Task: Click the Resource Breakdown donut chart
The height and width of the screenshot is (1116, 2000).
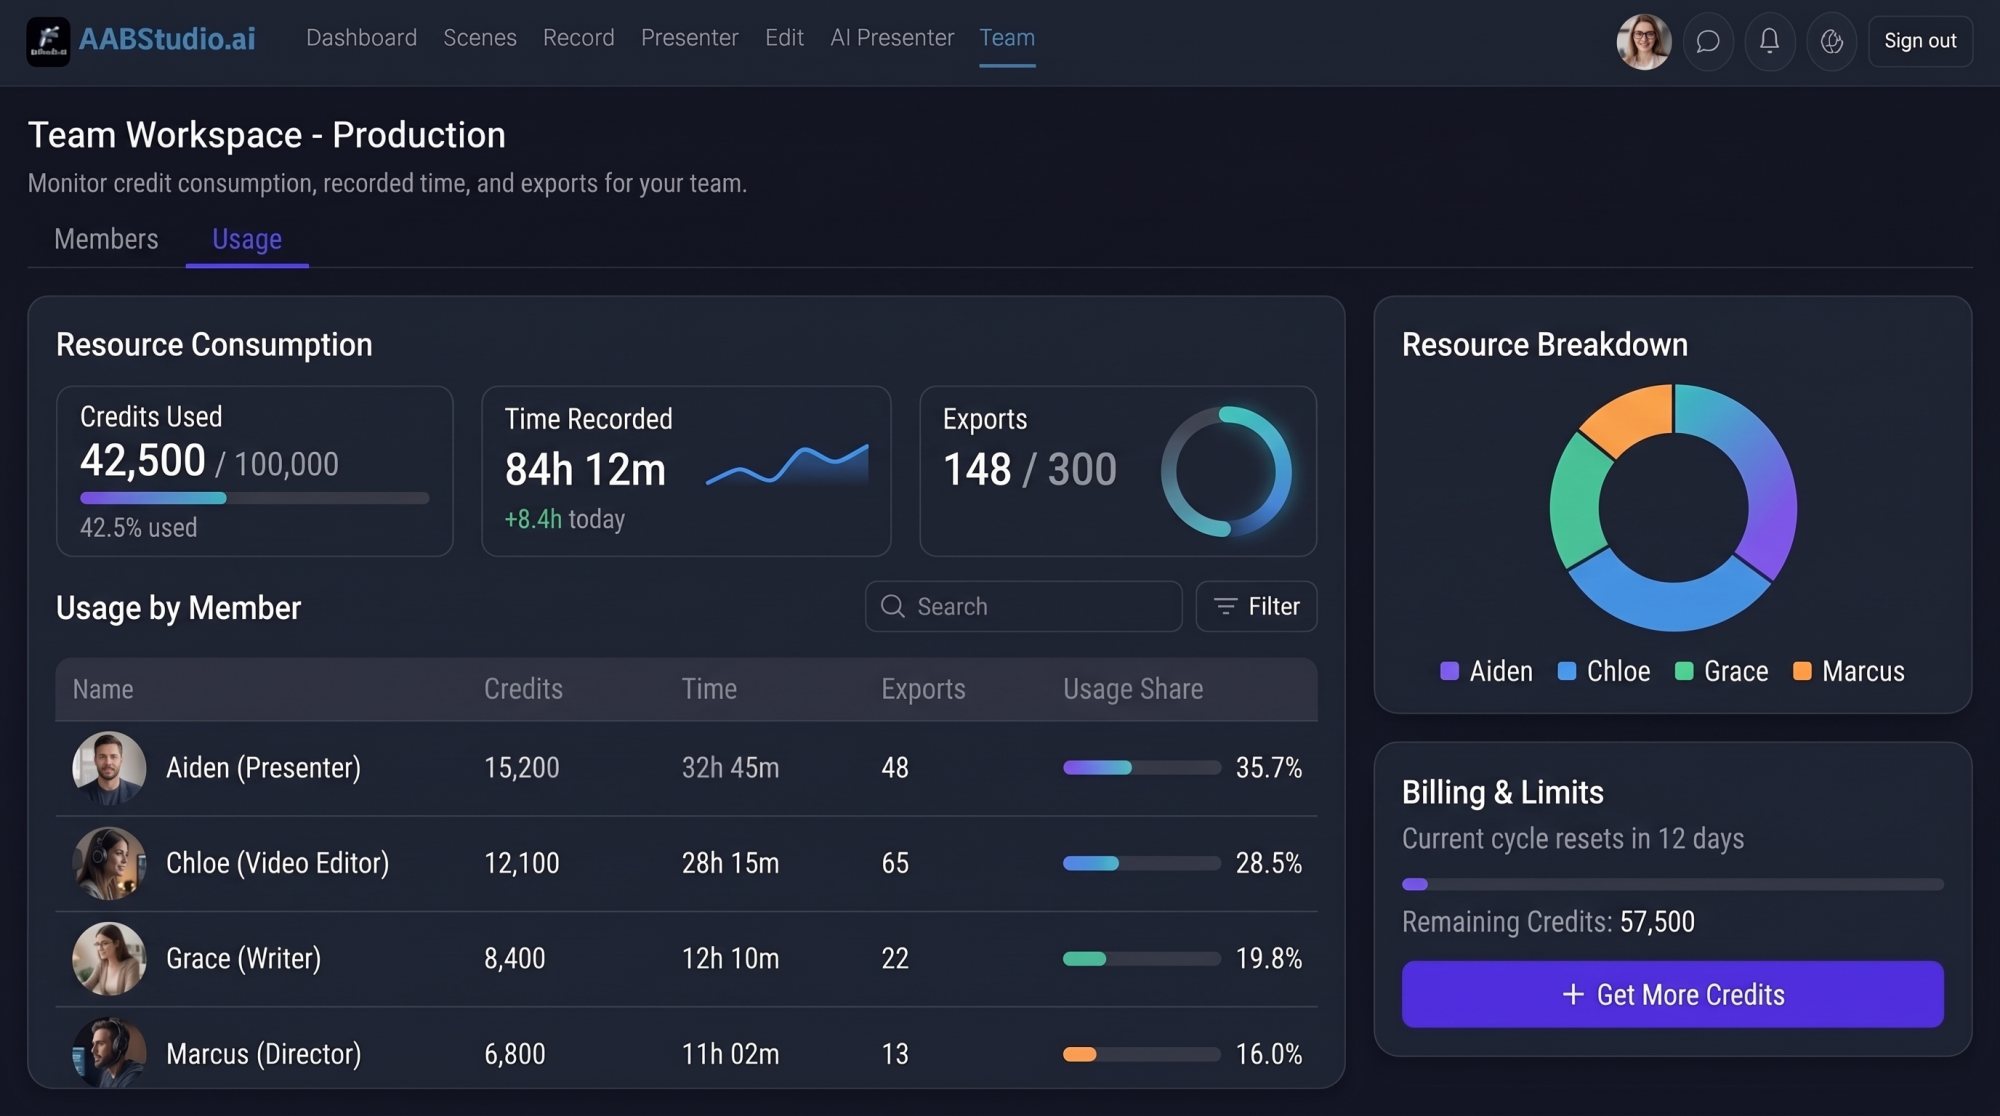Action: pos(1673,508)
